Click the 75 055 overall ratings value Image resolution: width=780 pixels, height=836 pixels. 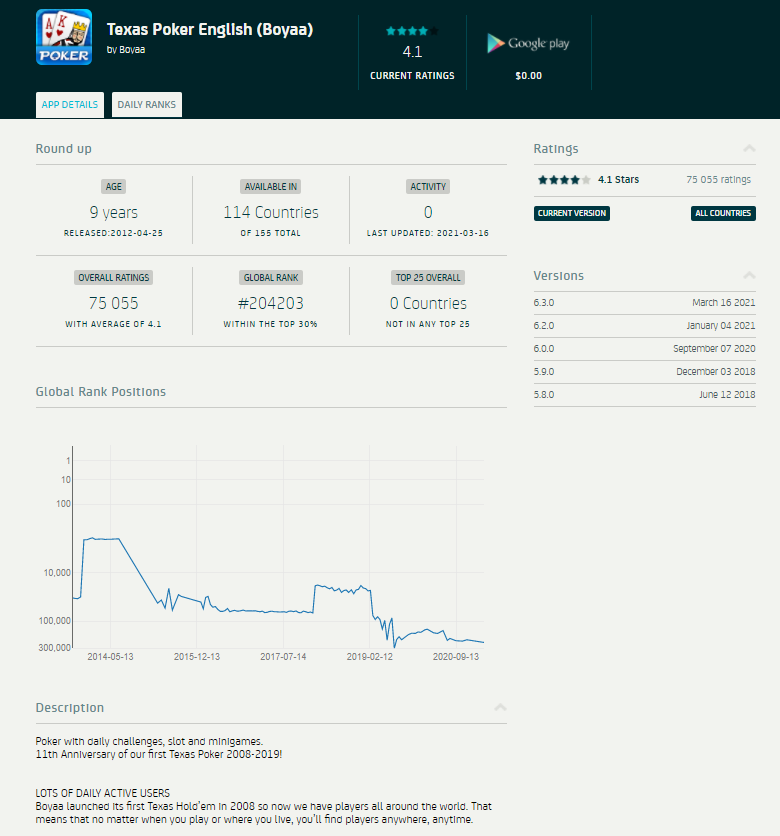pos(114,303)
